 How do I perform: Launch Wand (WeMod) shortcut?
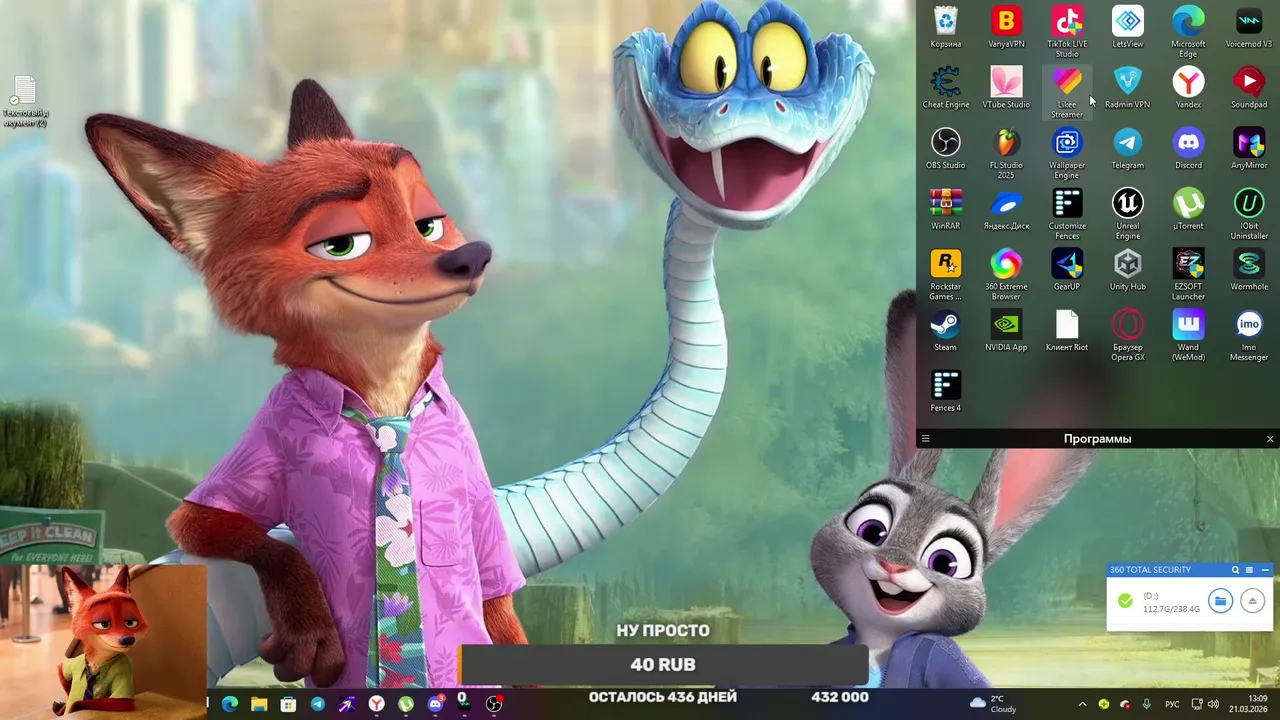(x=1188, y=335)
